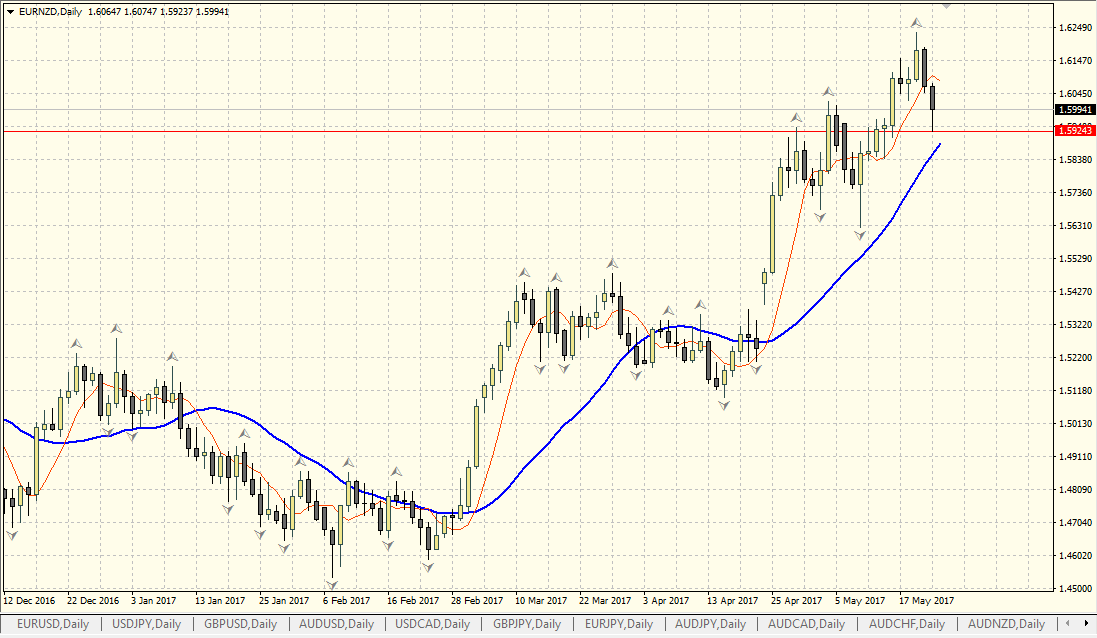
Task: Click the 17 May 2017 date label
Action: pos(926,600)
